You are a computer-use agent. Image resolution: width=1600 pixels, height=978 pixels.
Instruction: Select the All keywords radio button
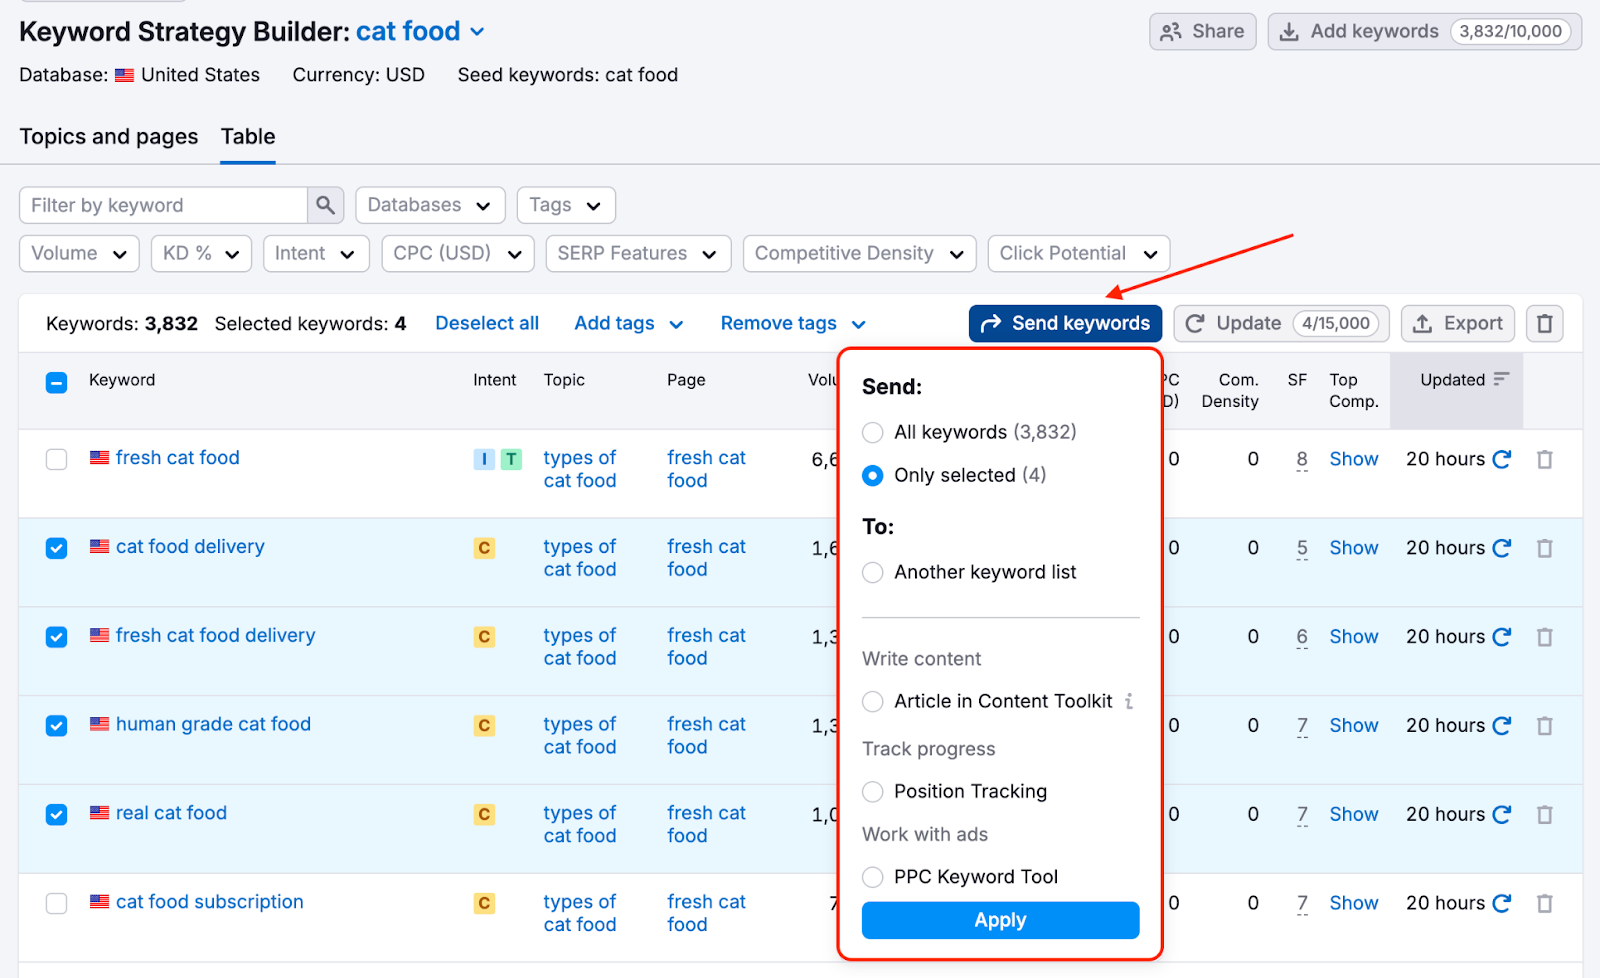(871, 432)
